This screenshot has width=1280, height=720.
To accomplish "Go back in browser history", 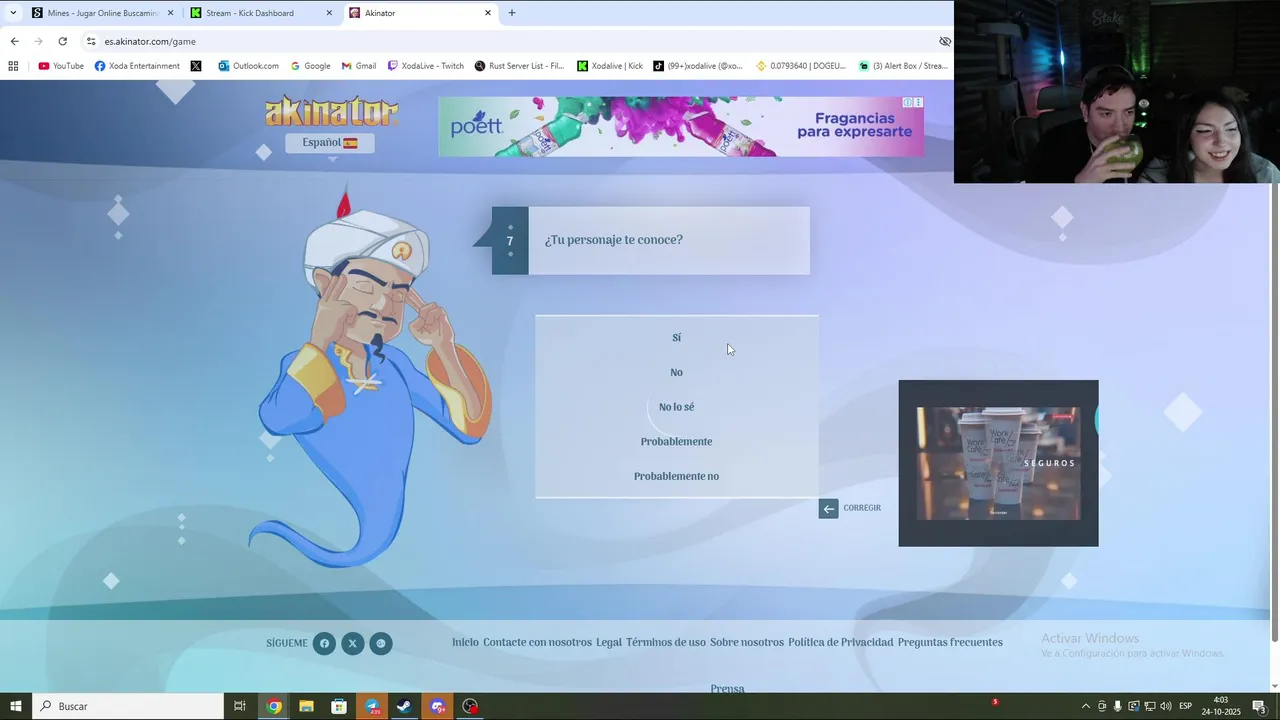I will pos(14,41).
